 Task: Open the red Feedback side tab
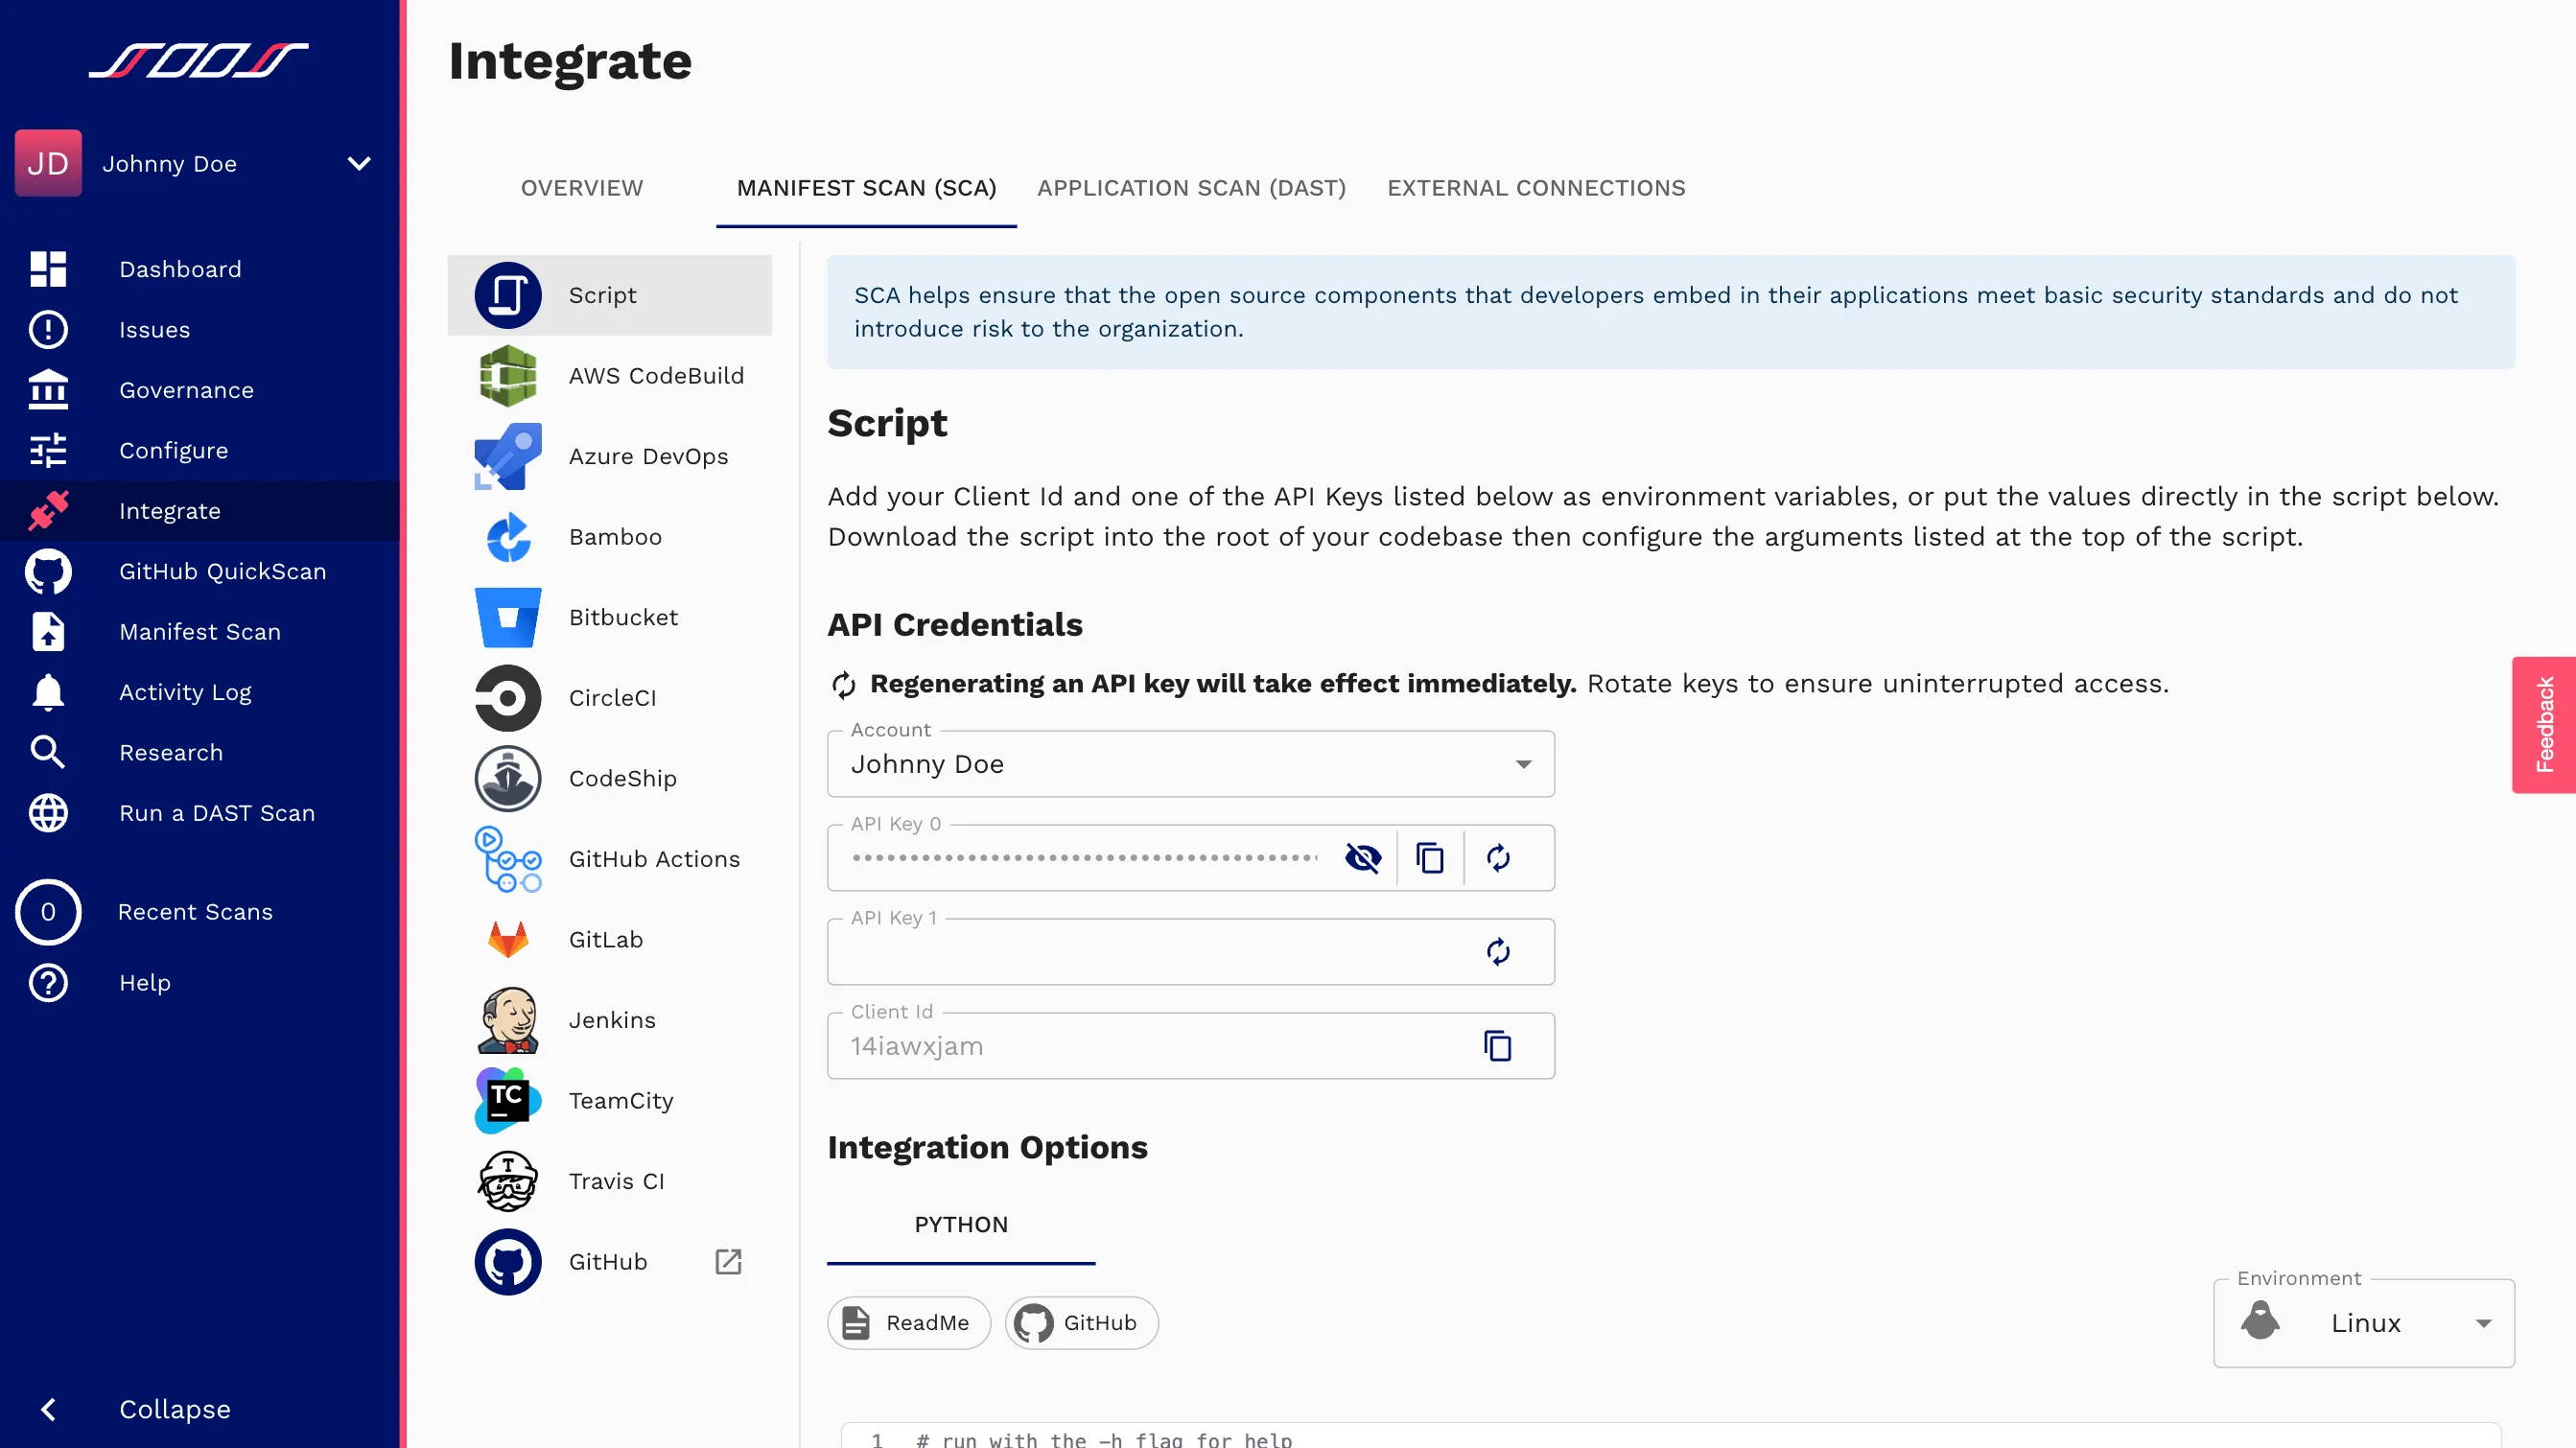tap(2543, 725)
